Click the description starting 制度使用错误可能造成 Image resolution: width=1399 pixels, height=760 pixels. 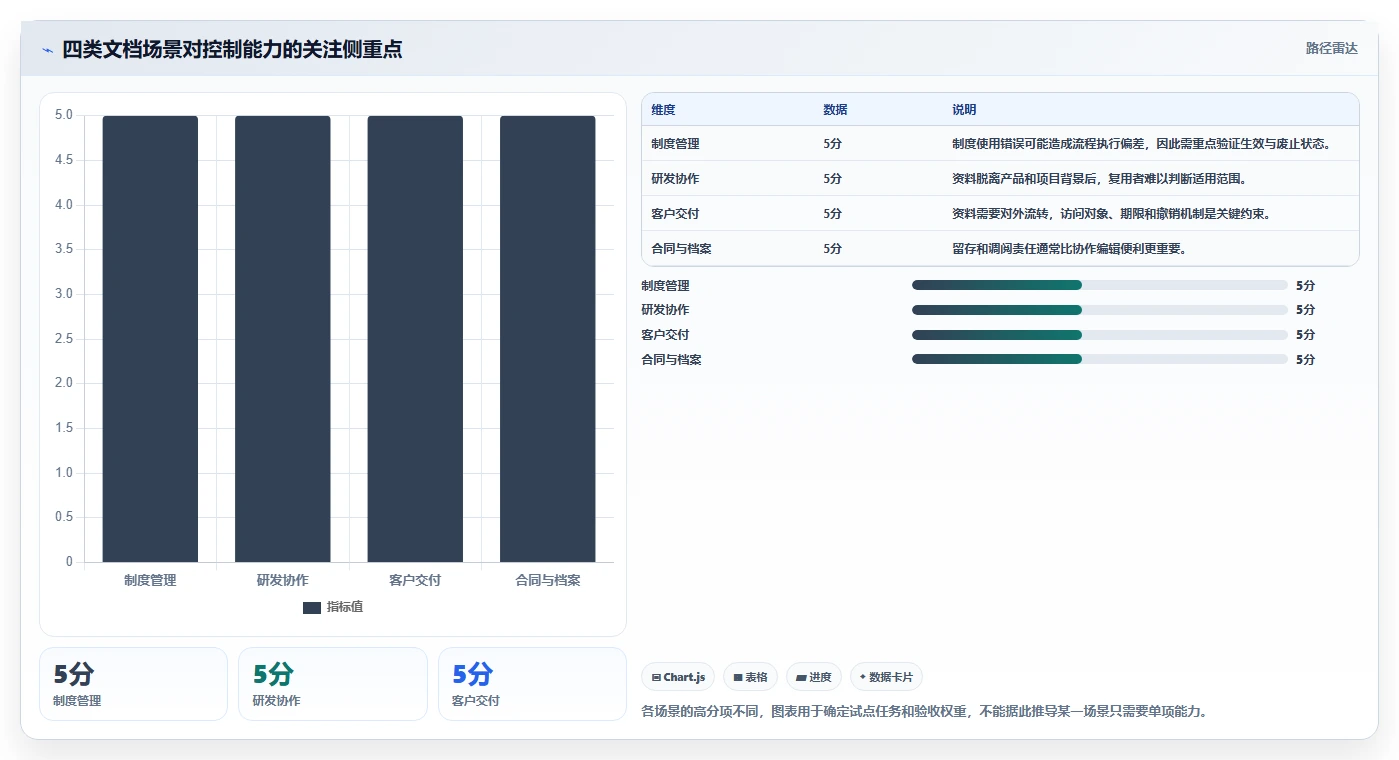(x=1142, y=144)
